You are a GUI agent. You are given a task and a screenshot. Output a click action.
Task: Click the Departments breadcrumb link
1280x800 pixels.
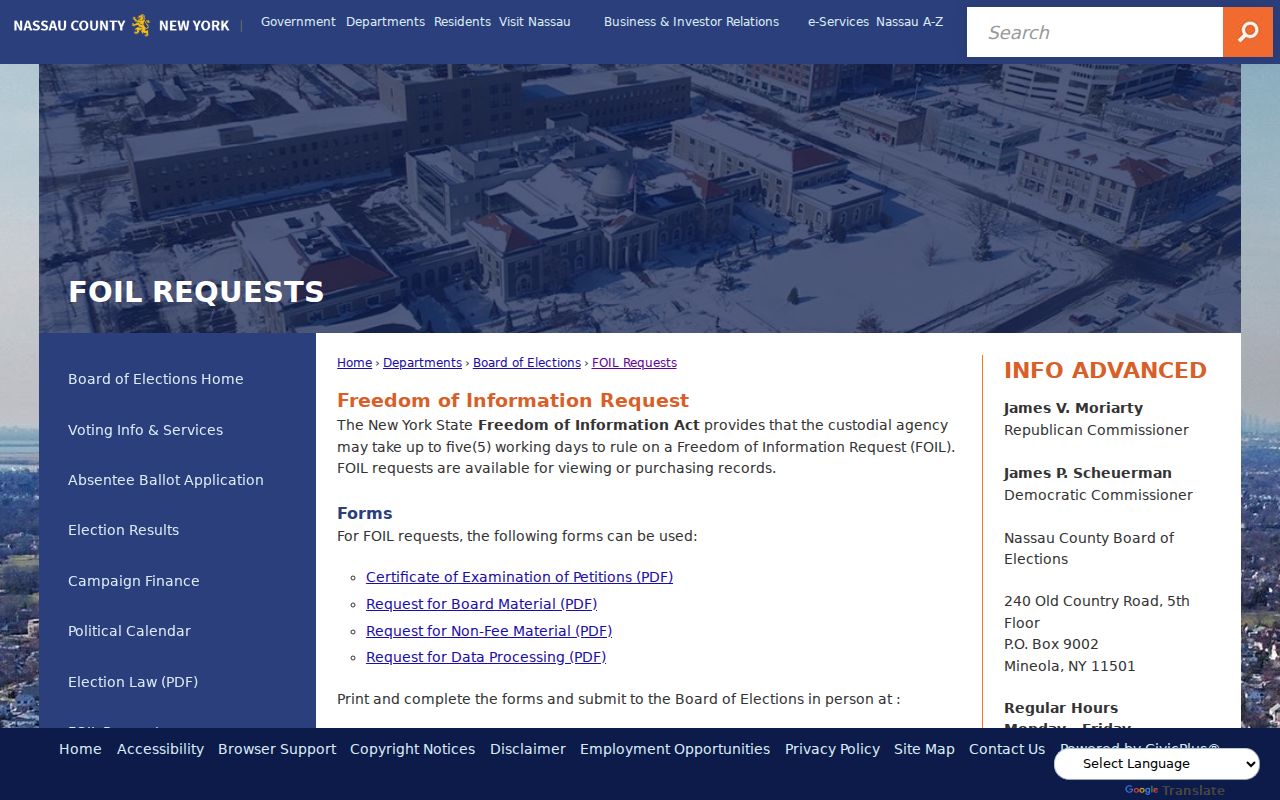(x=422, y=363)
